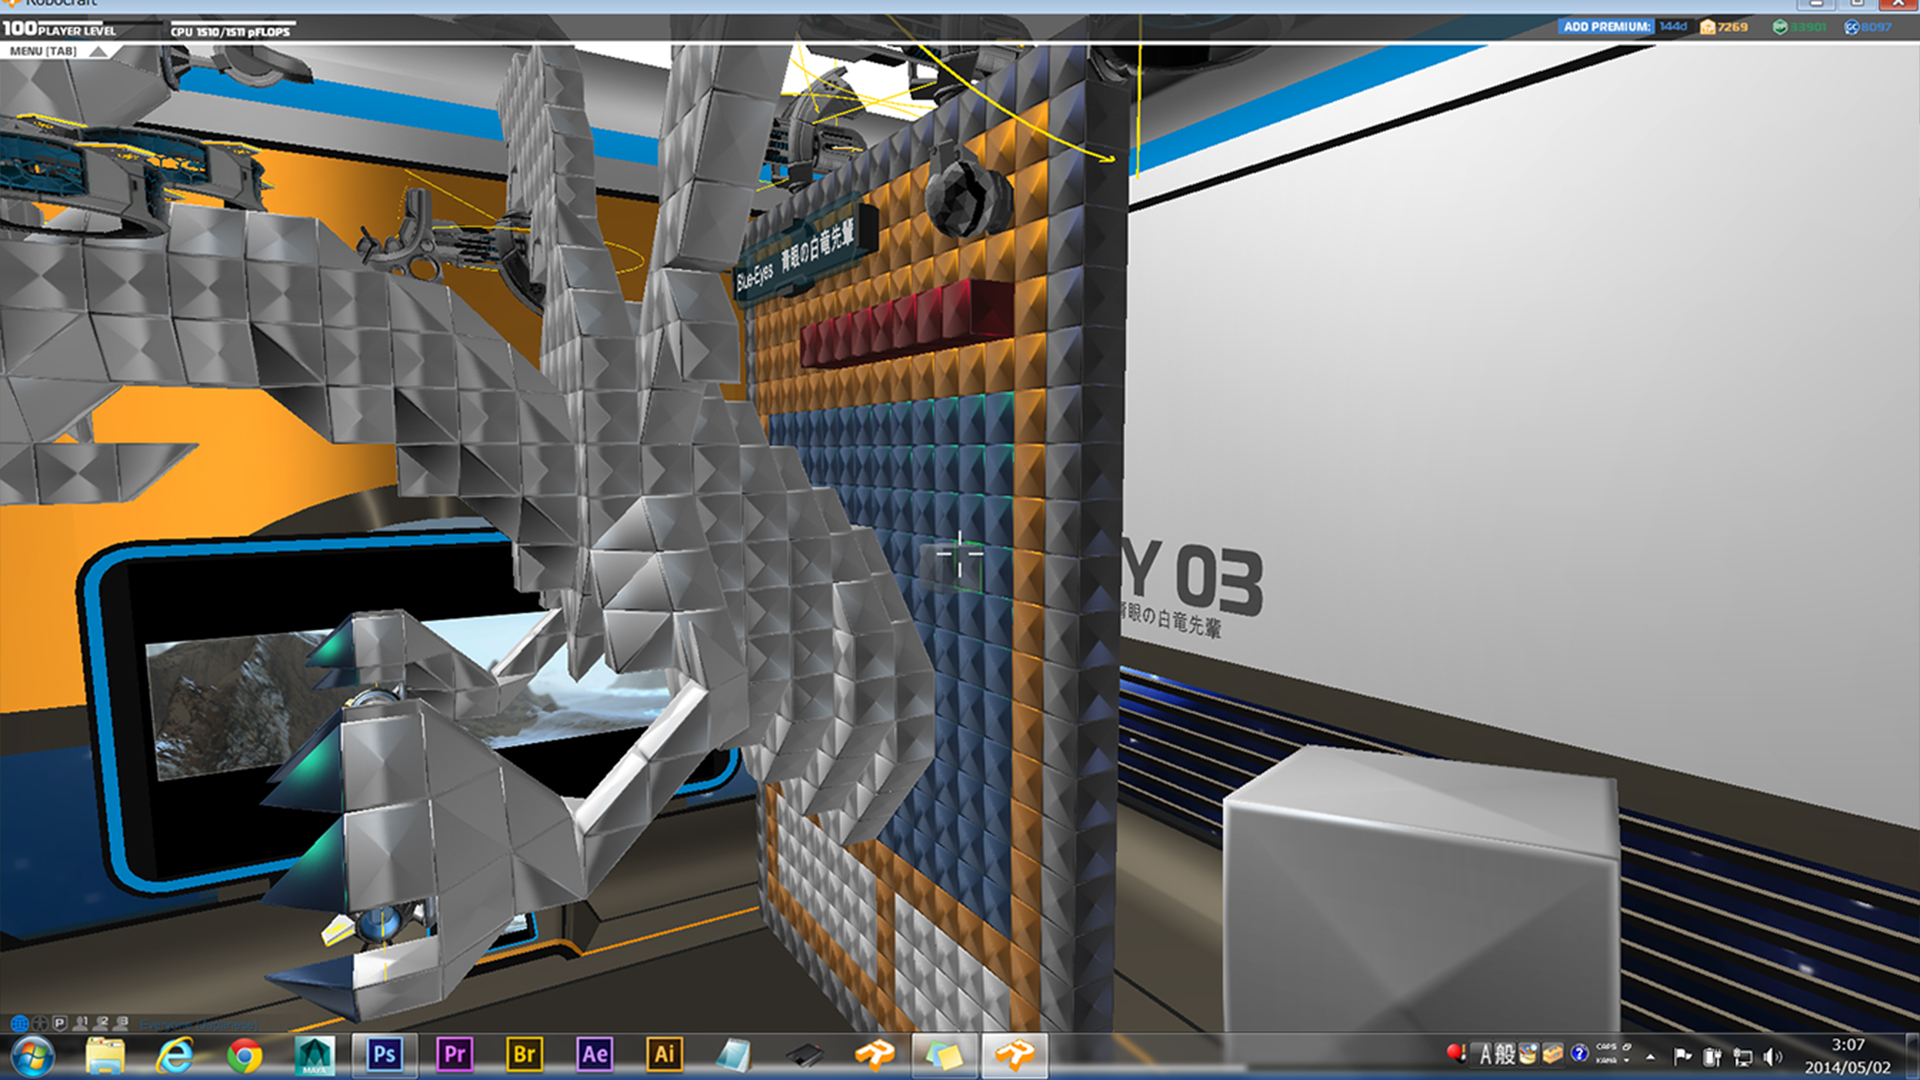Open the IME help question mark

pos(1579,1053)
